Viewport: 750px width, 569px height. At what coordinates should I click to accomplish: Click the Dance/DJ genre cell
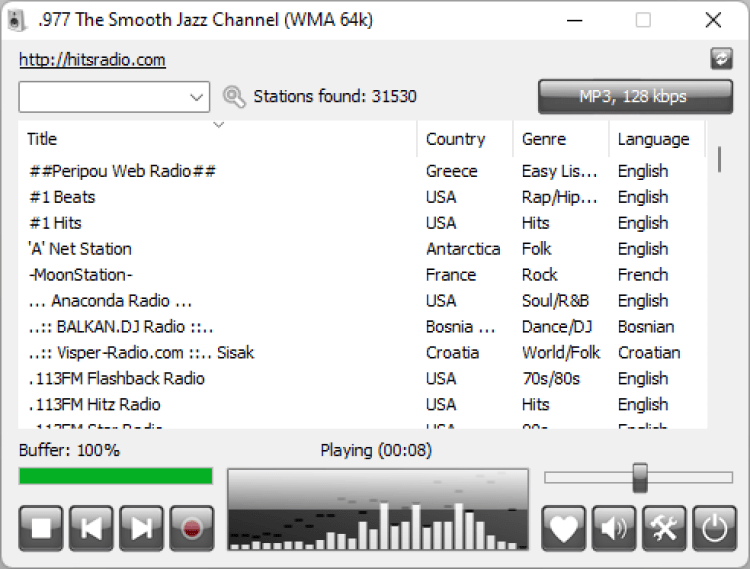click(x=557, y=327)
